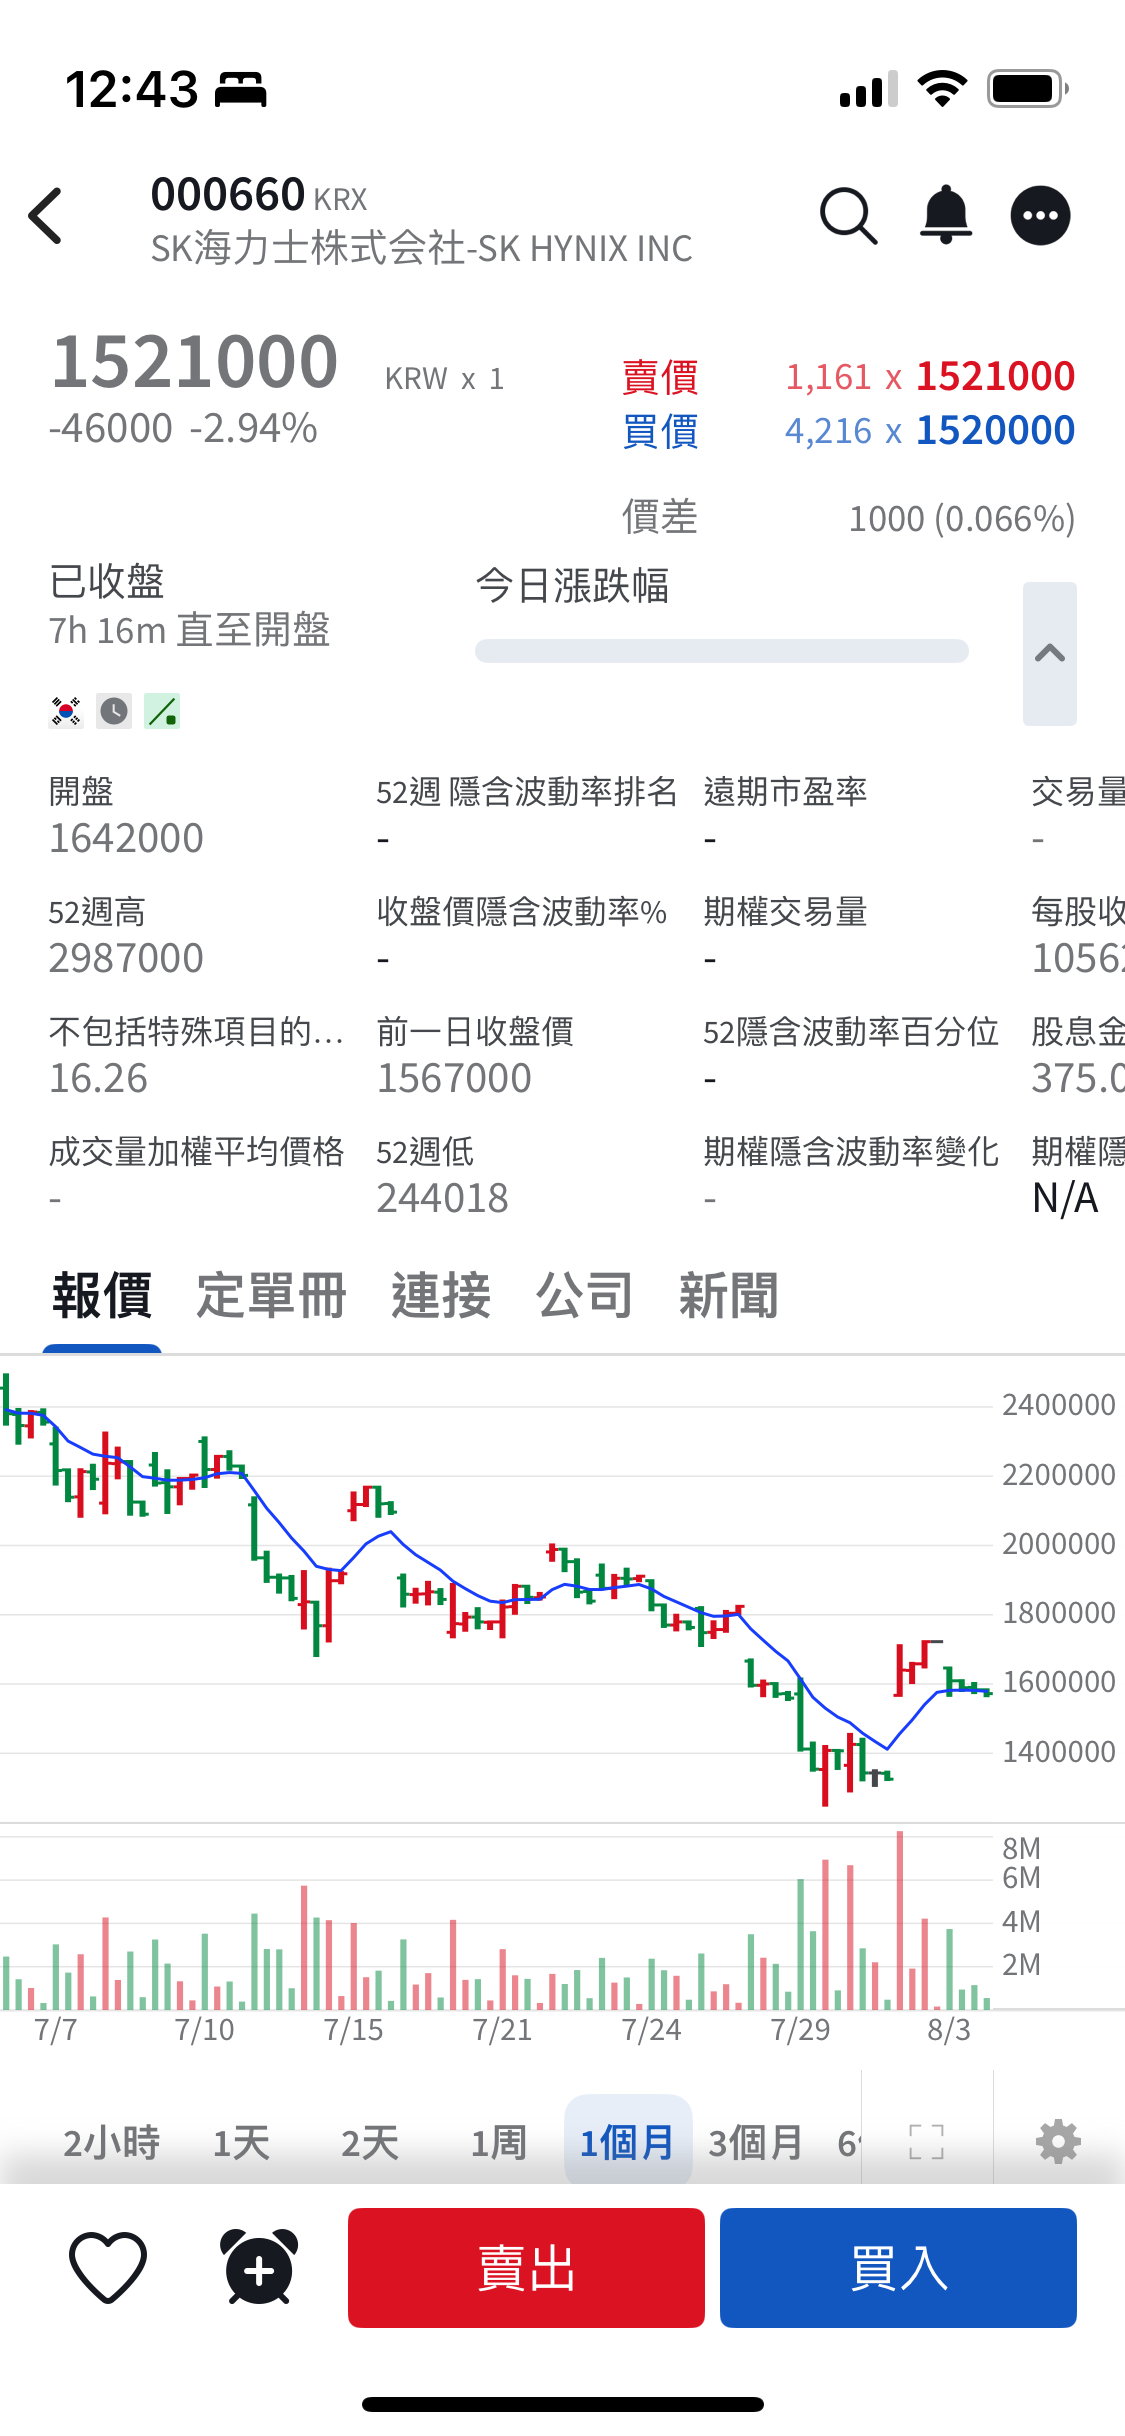Open the search magnifier icon
The image size is (1125, 2436).
click(848, 215)
